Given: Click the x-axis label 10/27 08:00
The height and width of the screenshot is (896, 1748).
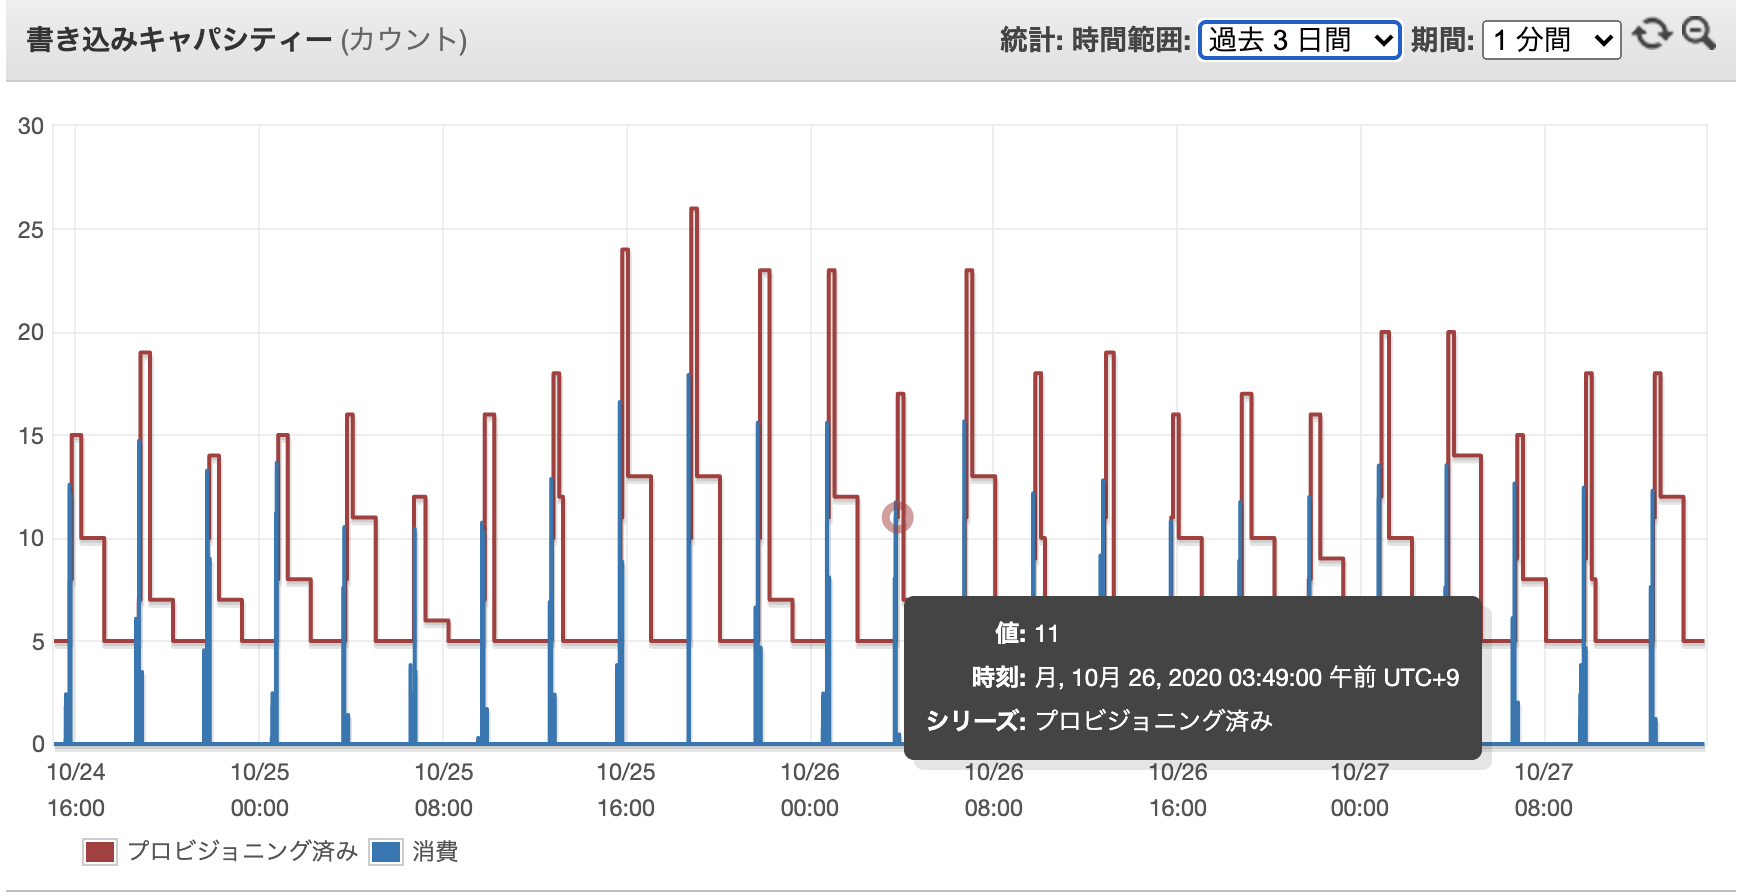Looking at the screenshot, I should [1544, 790].
